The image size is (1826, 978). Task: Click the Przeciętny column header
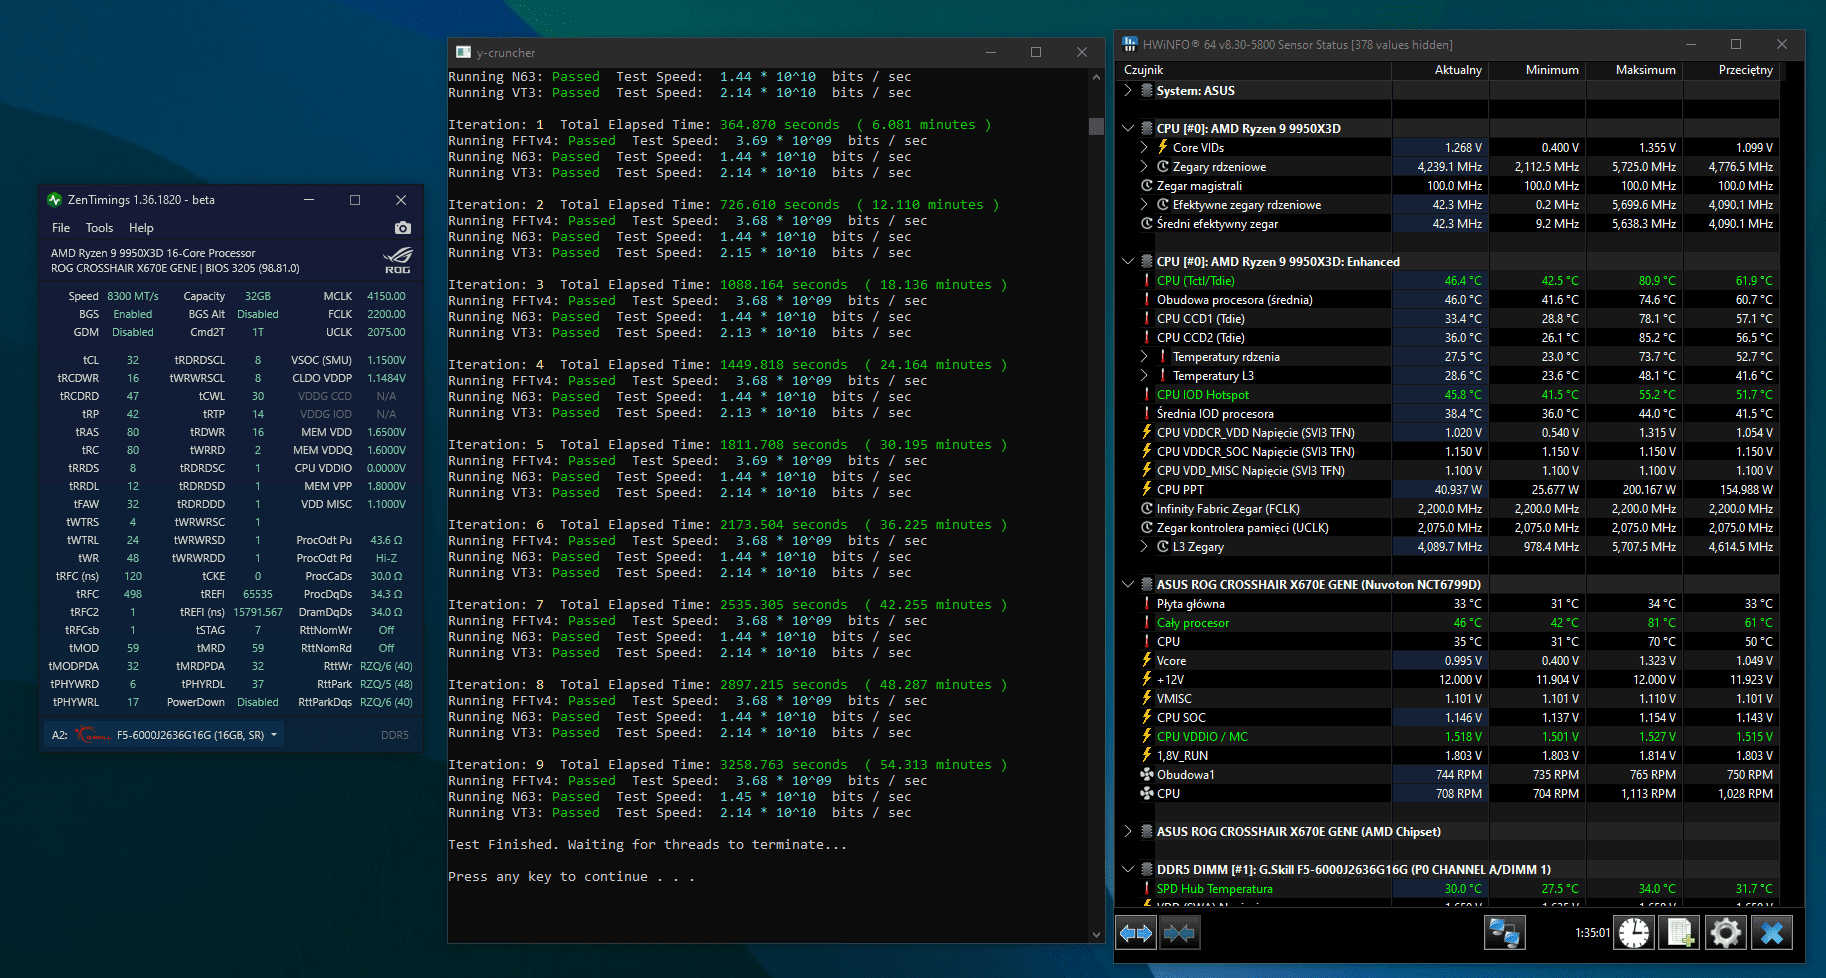(1731, 70)
